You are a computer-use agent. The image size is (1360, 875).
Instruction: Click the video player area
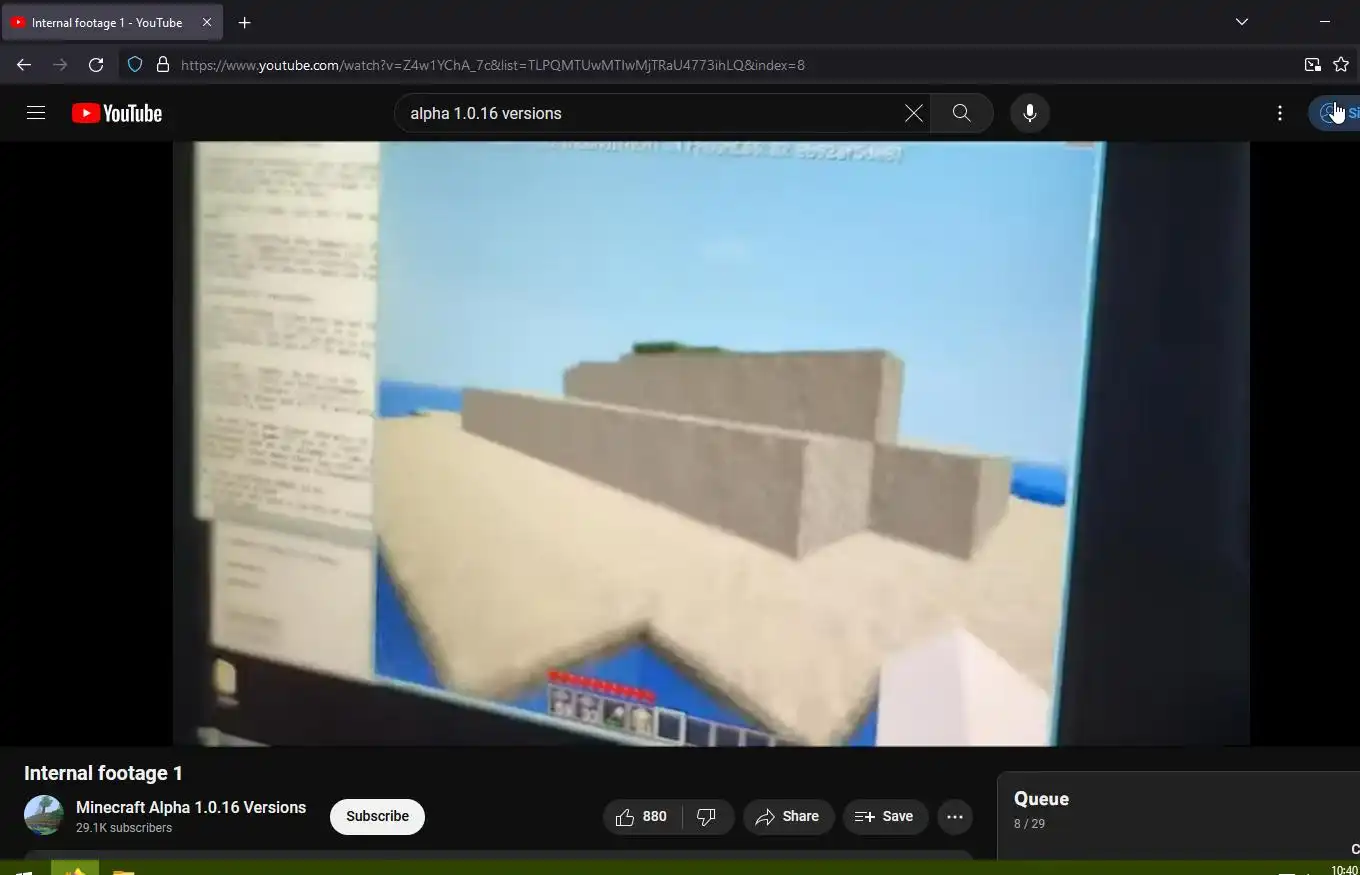[711, 443]
